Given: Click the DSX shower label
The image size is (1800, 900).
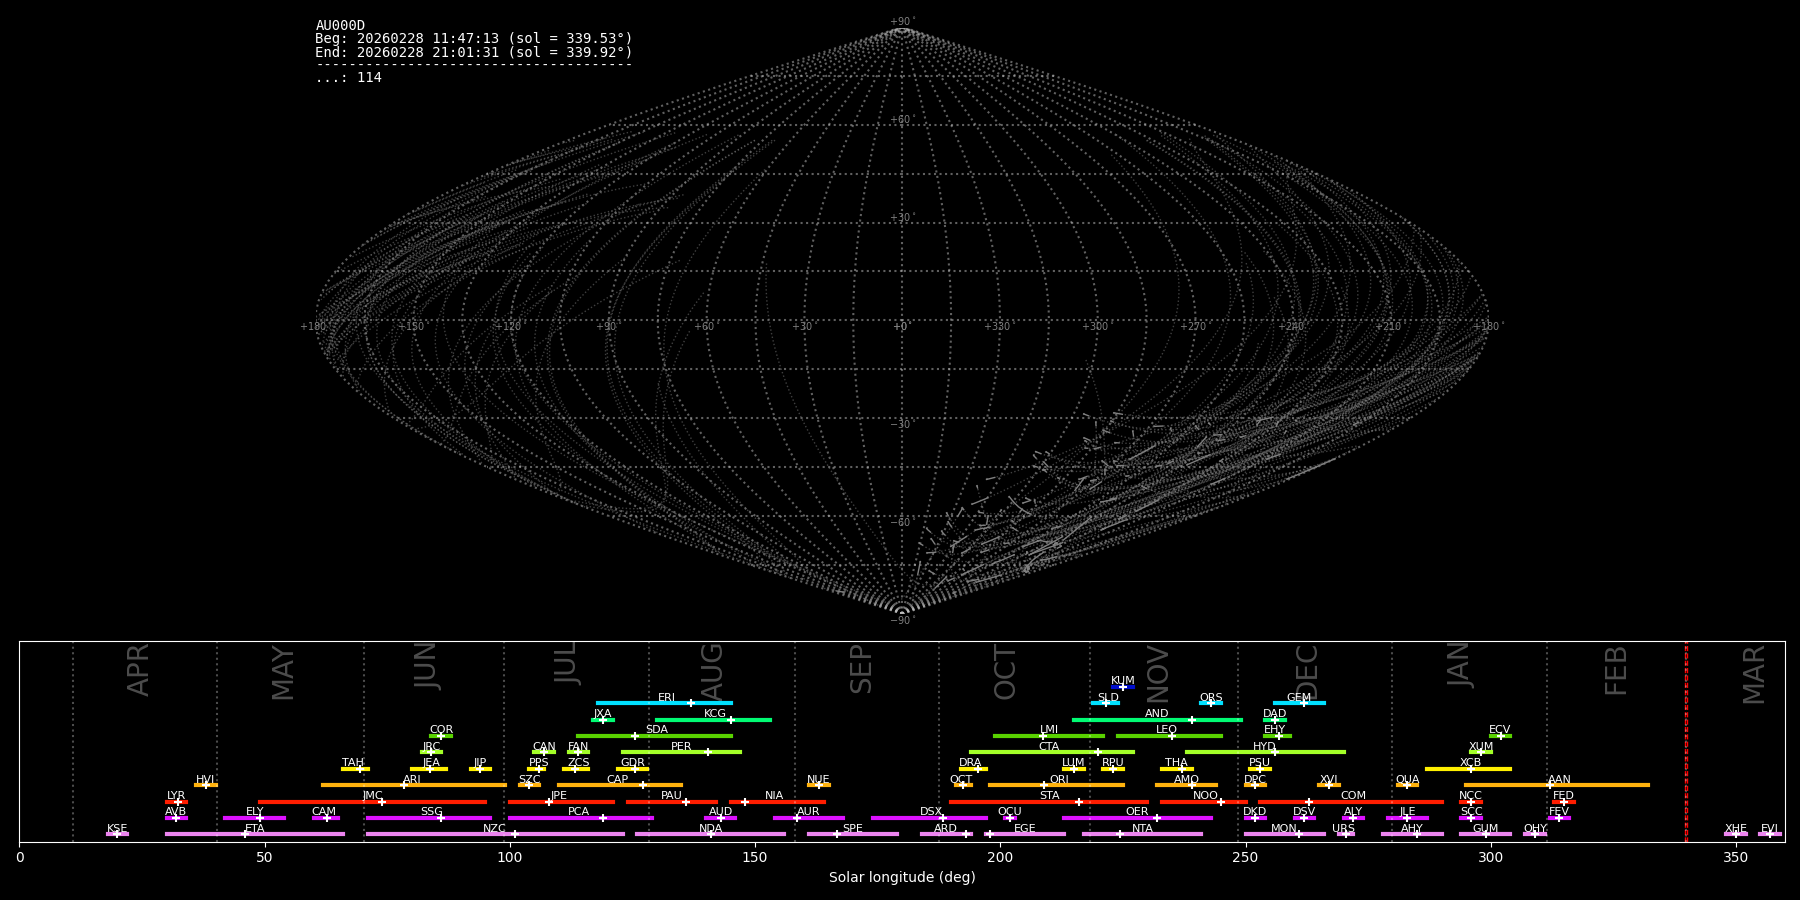Looking at the screenshot, I should coord(931,812).
